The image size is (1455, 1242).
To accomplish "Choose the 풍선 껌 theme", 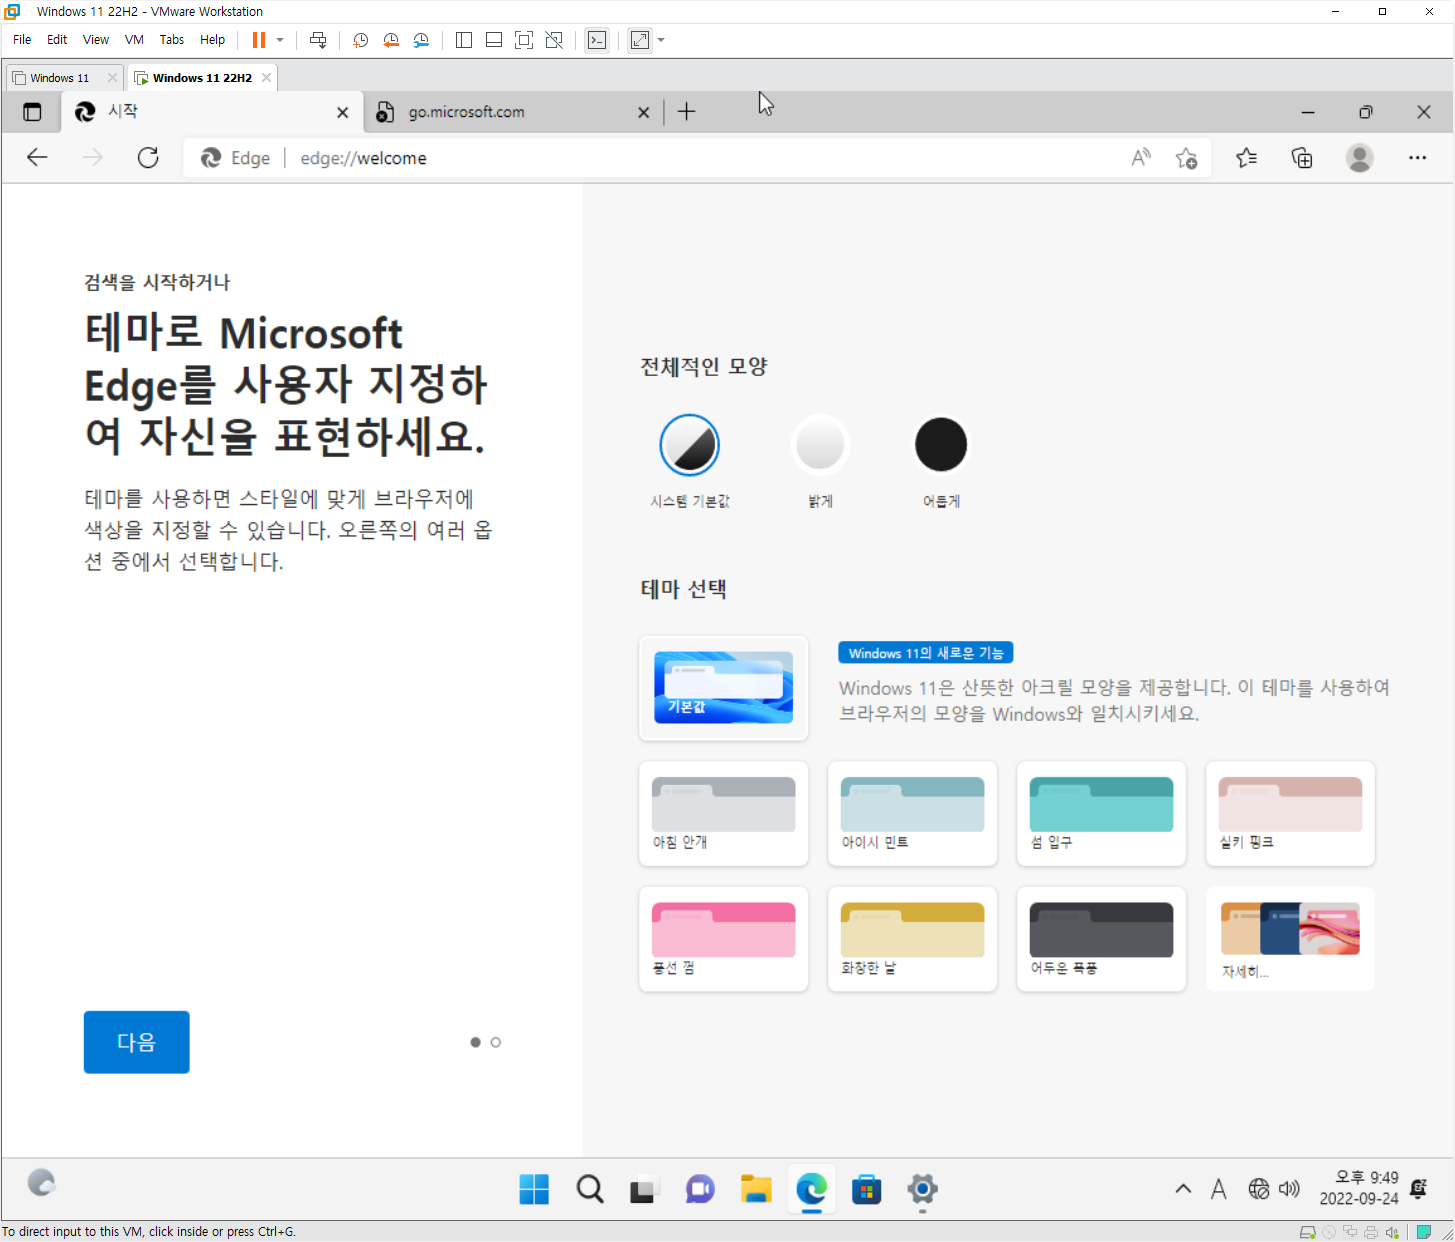I will pyautogui.click(x=723, y=939).
